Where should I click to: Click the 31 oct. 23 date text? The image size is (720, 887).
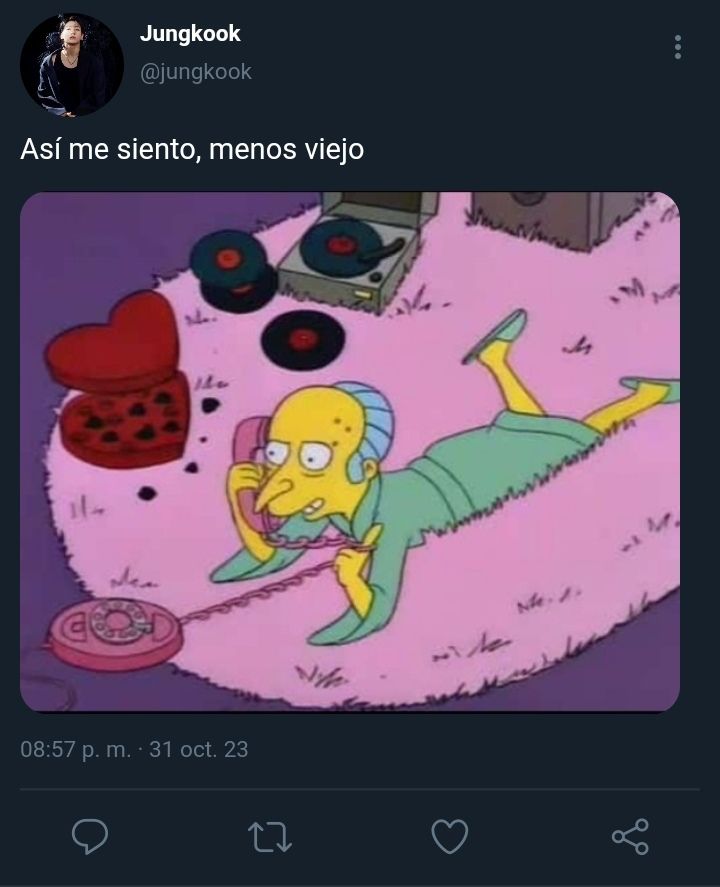point(199,750)
